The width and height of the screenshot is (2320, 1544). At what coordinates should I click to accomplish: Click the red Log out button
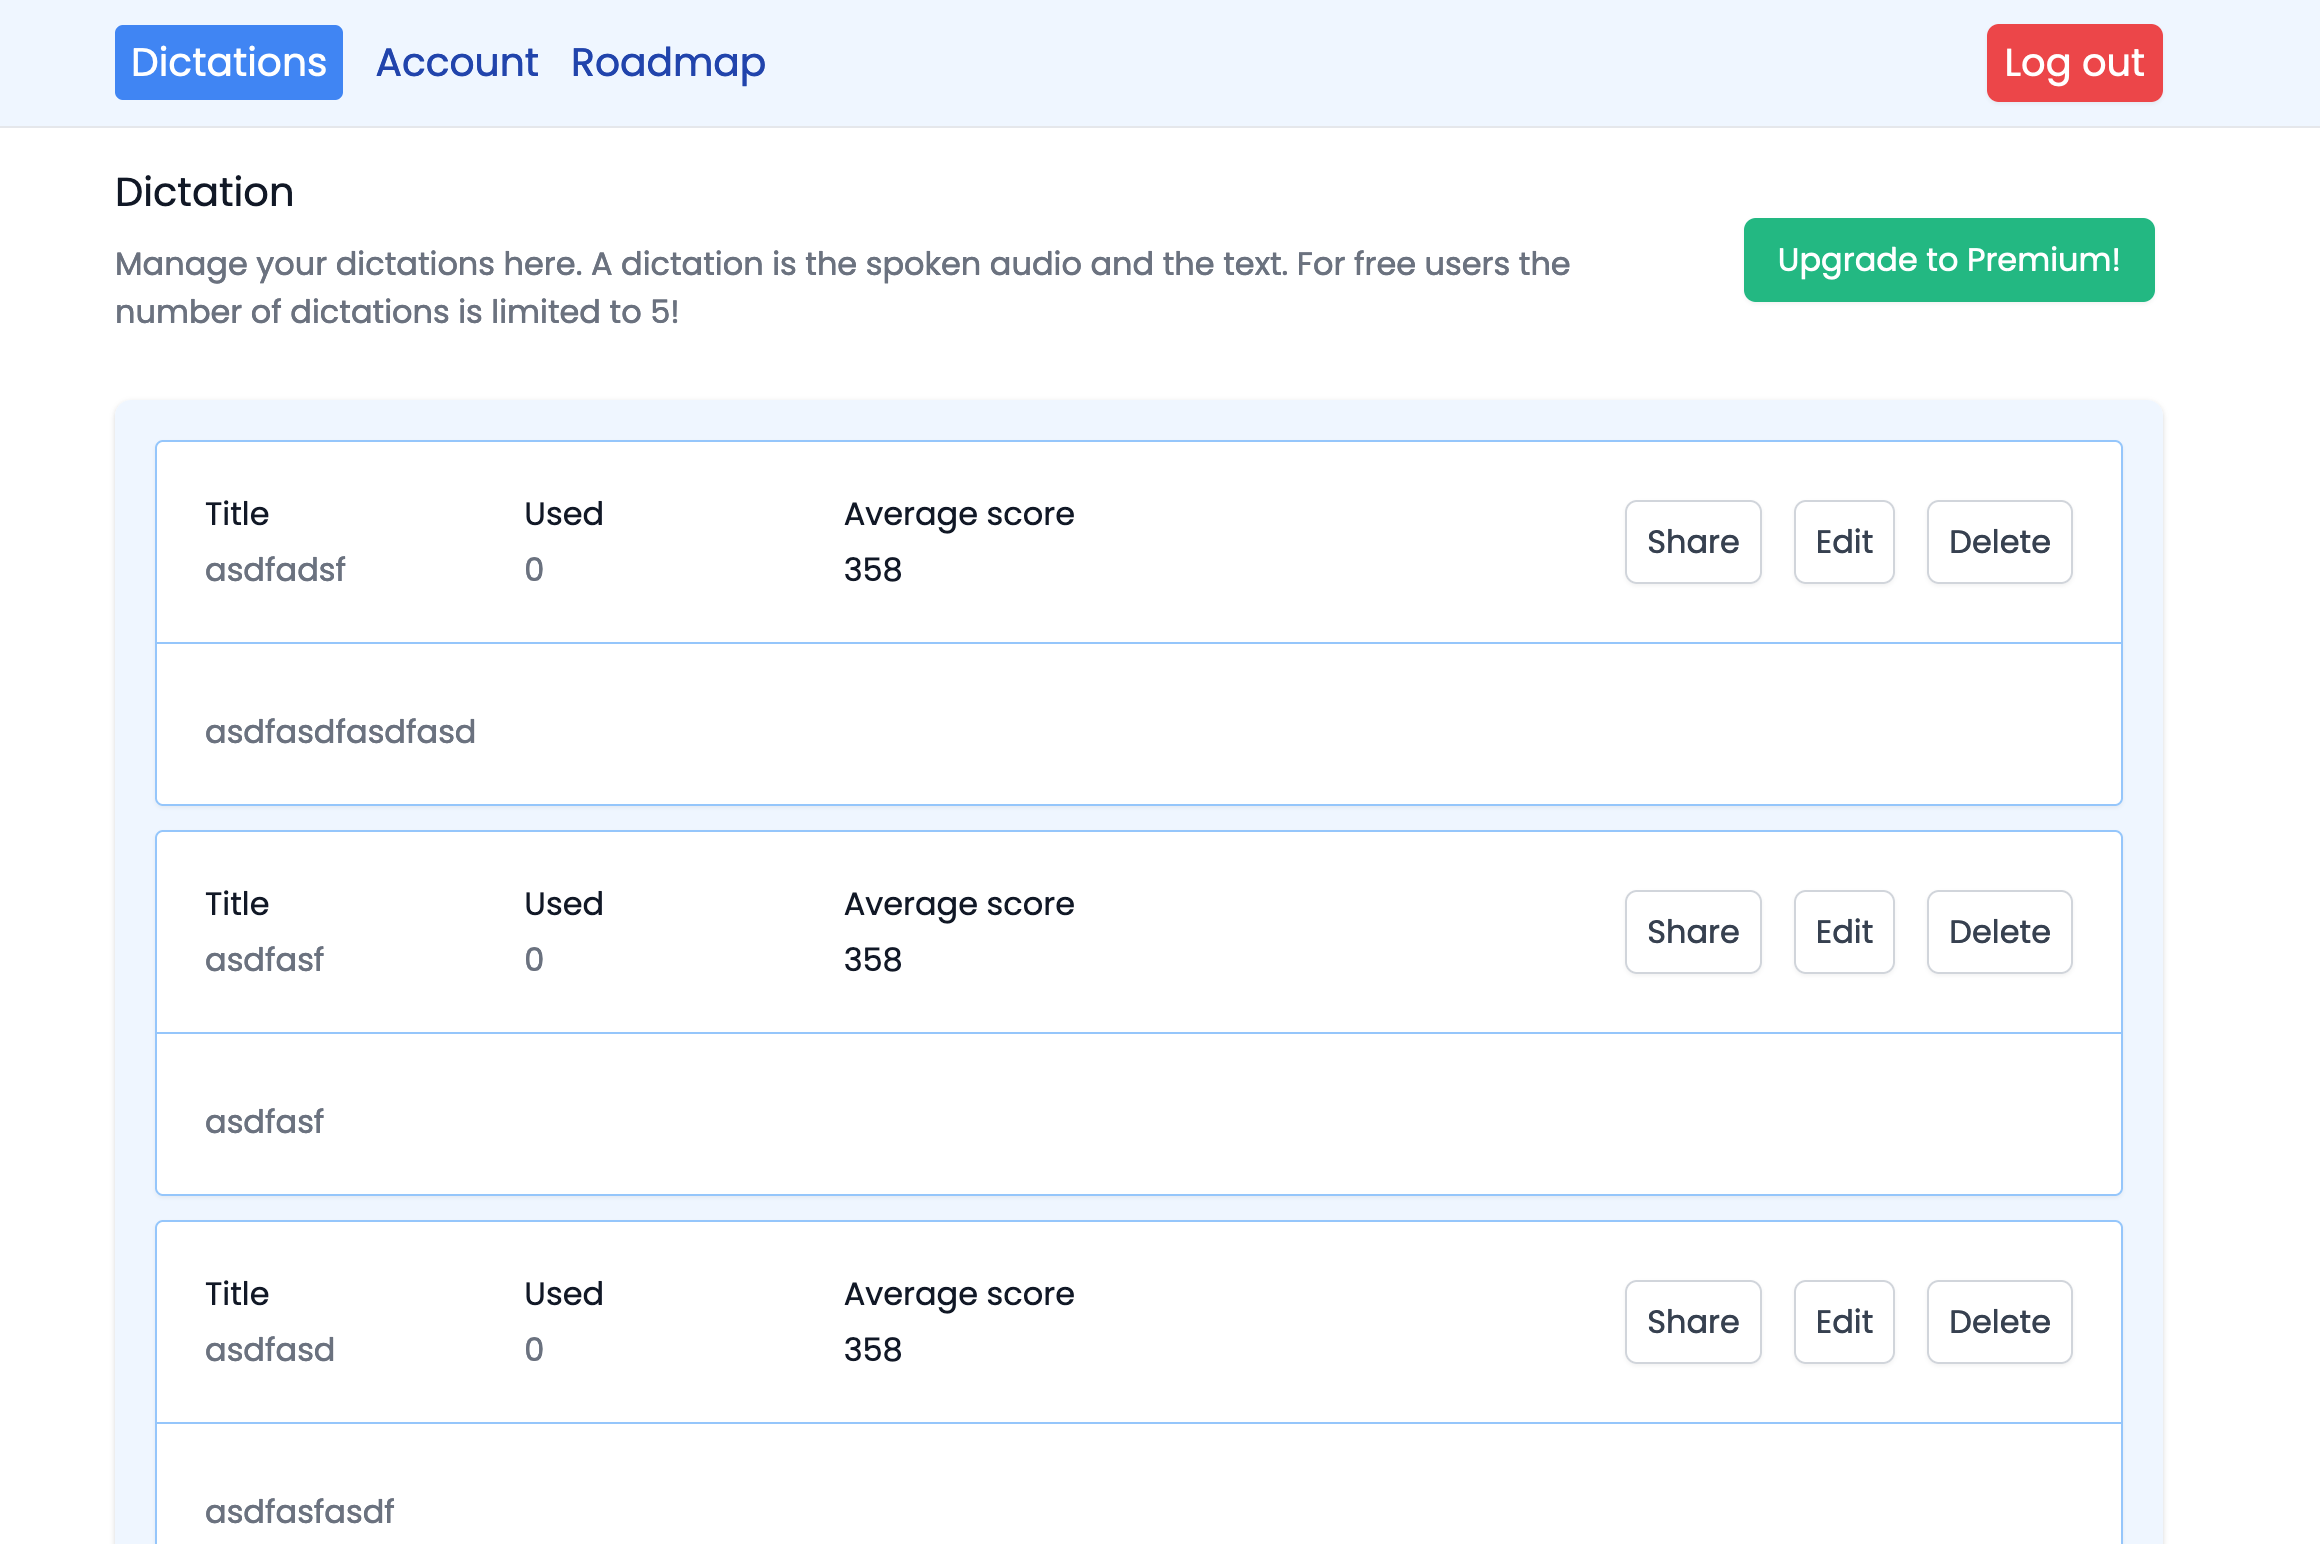pyautogui.click(x=2073, y=63)
